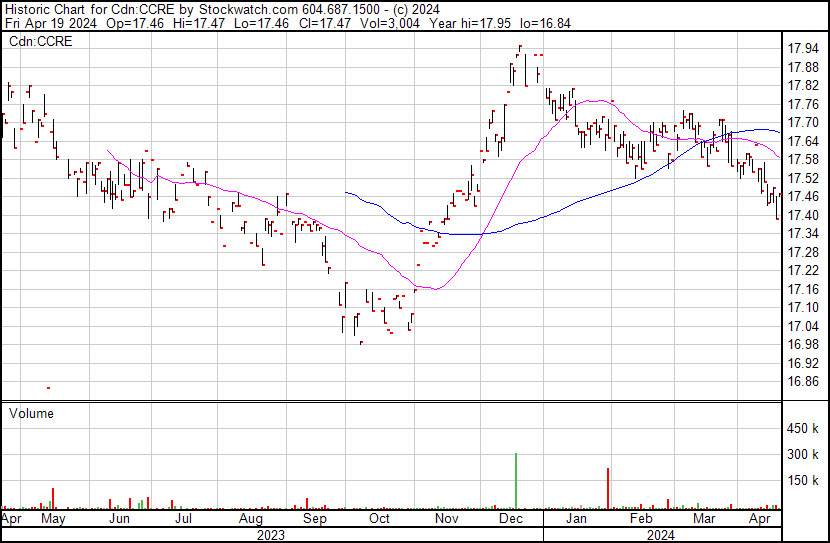Image resolution: width=830 pixels, height=543 pixels.
Task: Click the Volume panel label
Action: click(x=31, y=413)
